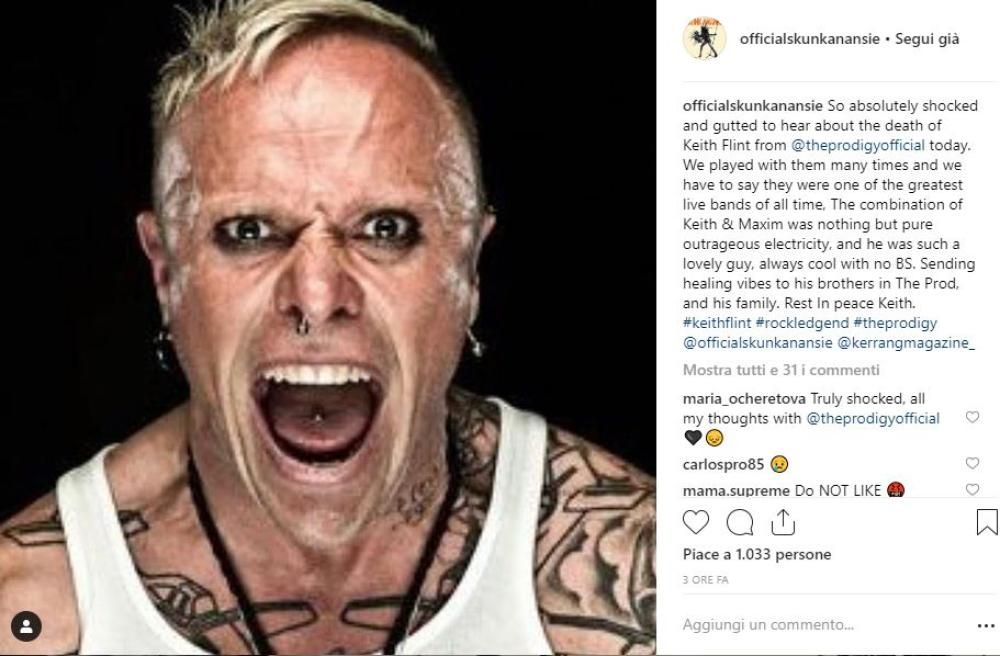Focus the "Aggiungi un commento..." field
Viewport: 1000px width, 656px height.
[823, 625]
